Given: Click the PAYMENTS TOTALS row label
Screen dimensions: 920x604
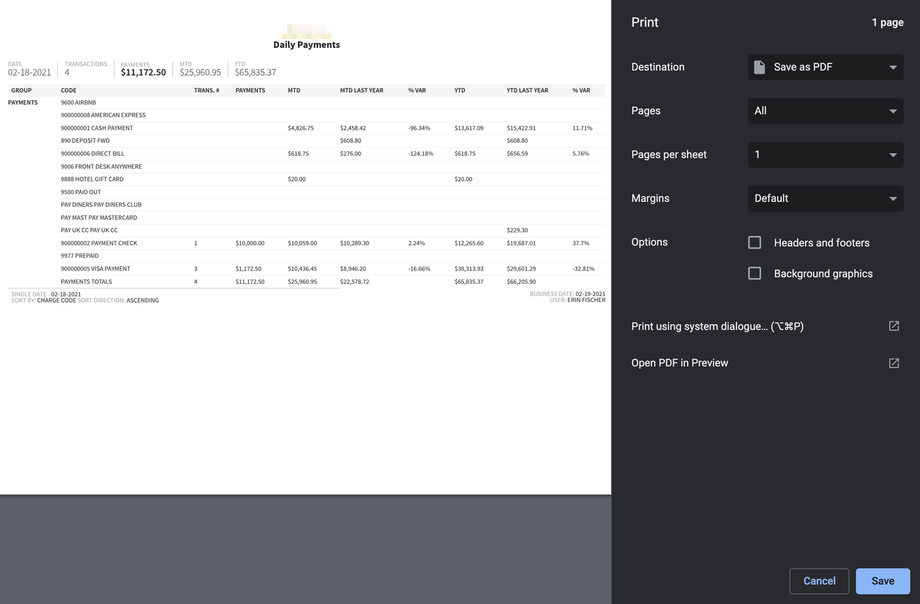Looking at the screenshot, I should (86, 282).
